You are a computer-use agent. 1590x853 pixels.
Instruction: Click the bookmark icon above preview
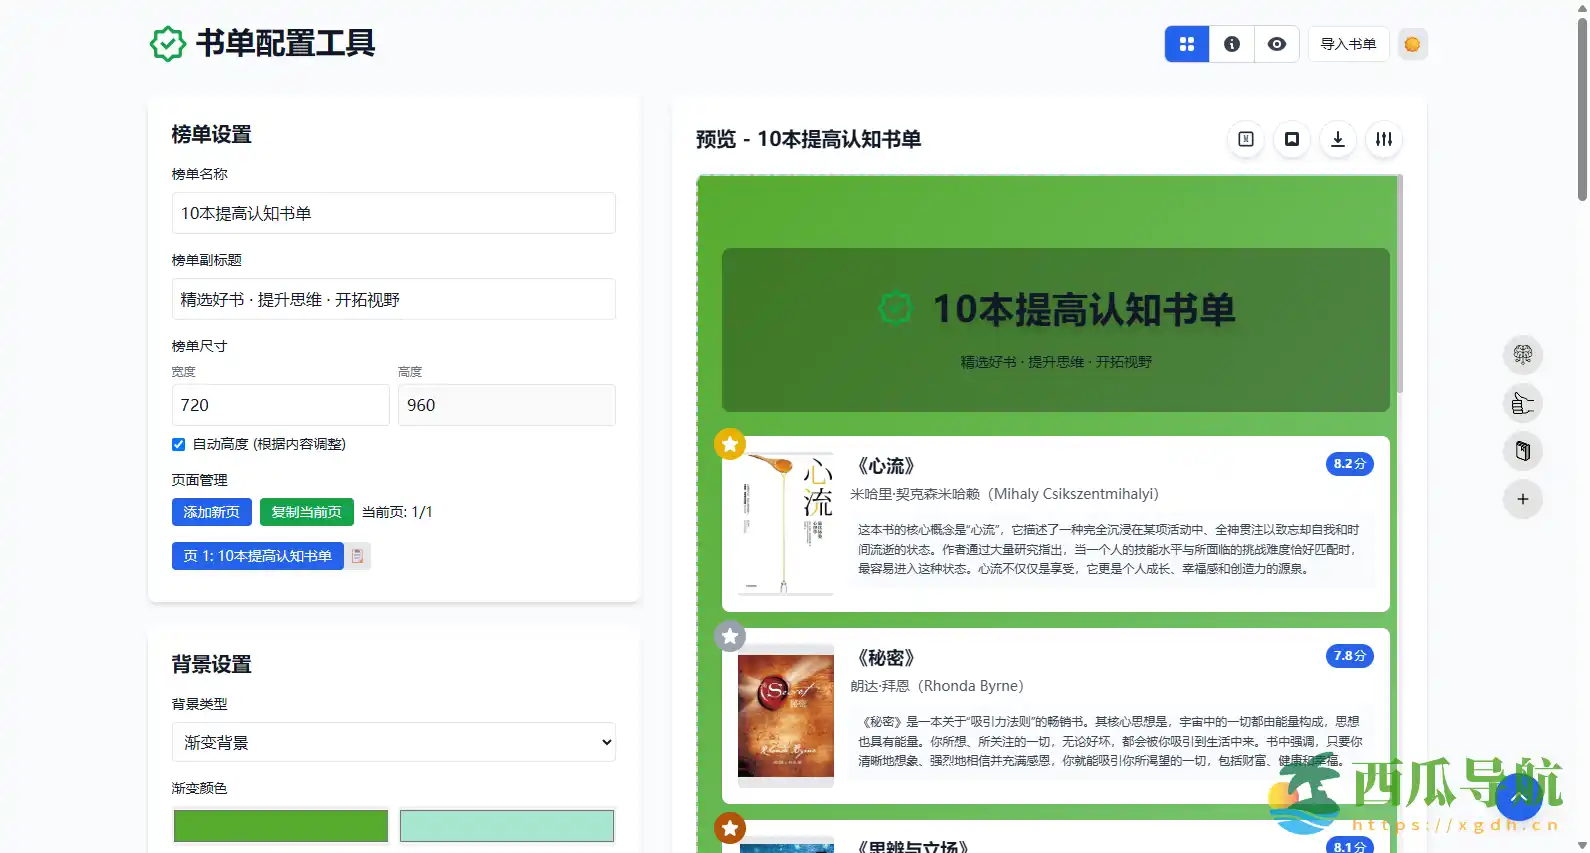coord(1292,139)
